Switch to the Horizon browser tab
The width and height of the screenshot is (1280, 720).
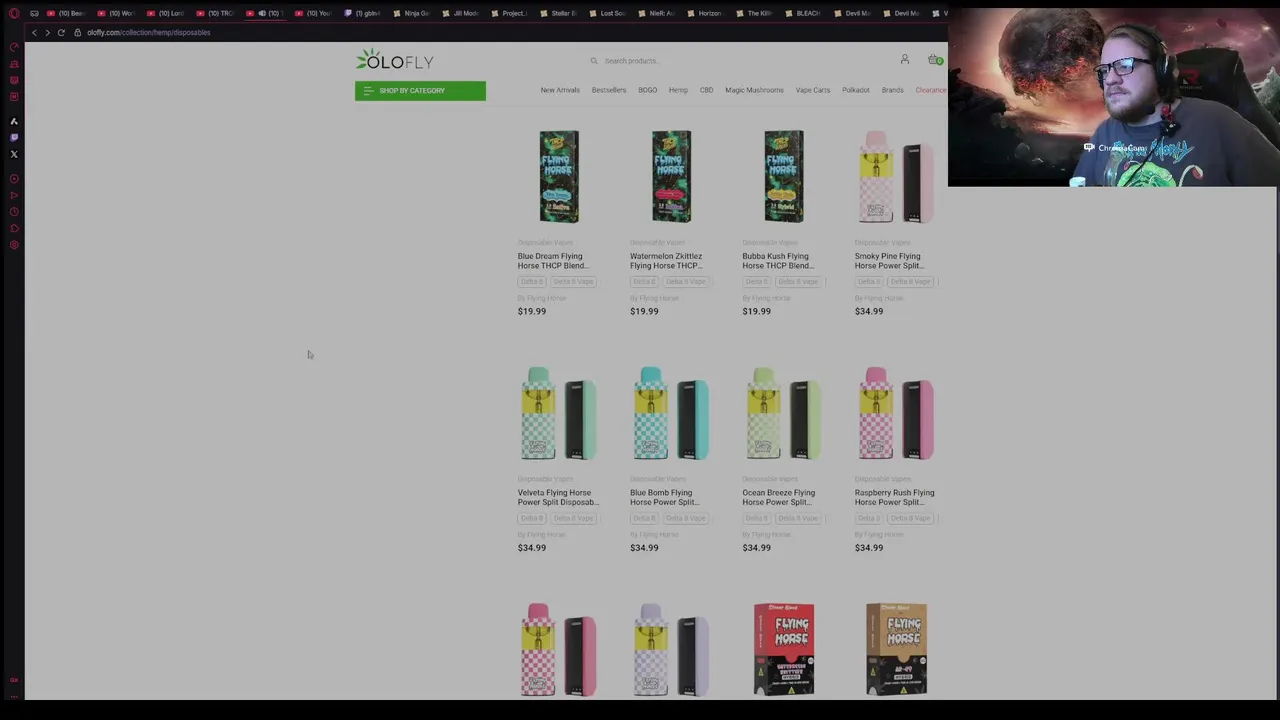click(x=705, y=13)
